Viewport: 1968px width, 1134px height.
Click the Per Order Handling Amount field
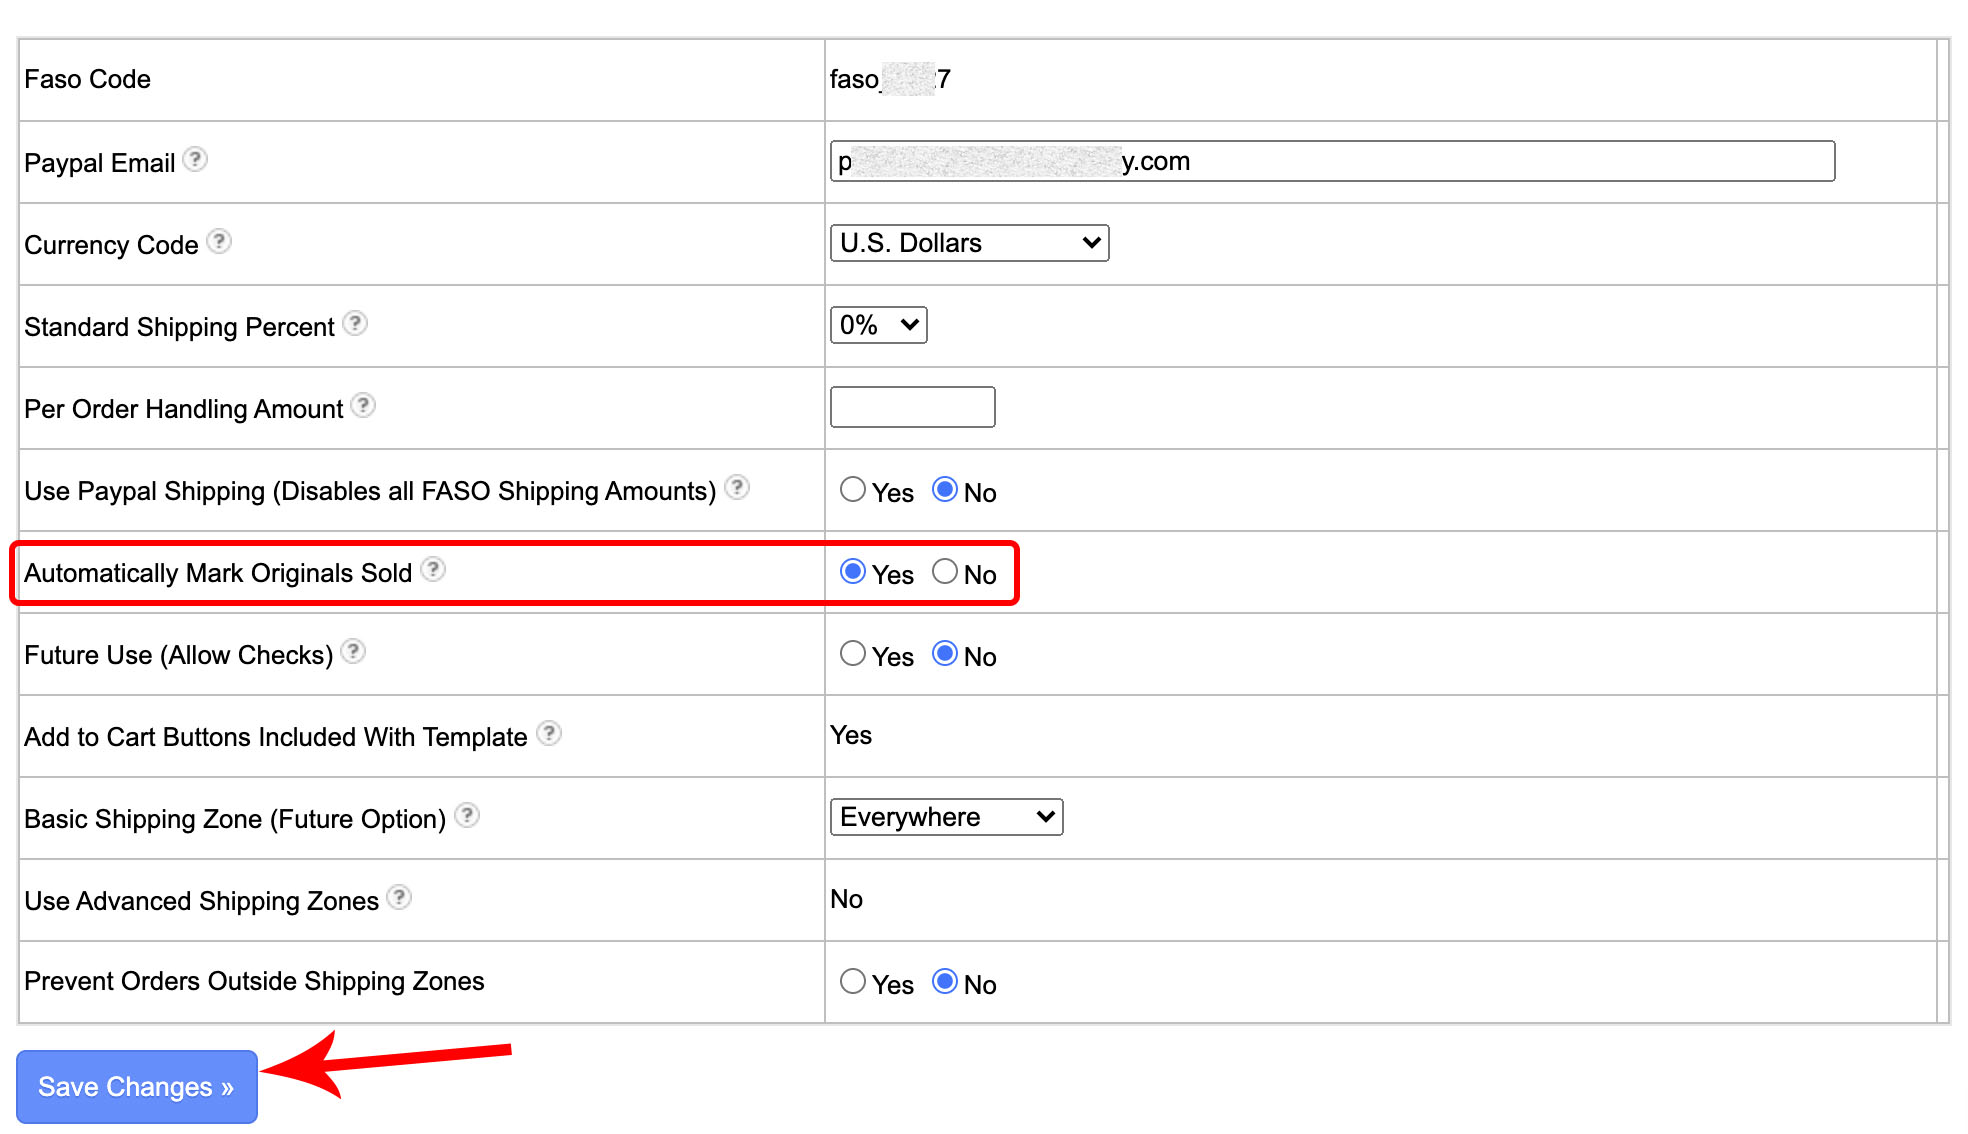pos(911,407)
